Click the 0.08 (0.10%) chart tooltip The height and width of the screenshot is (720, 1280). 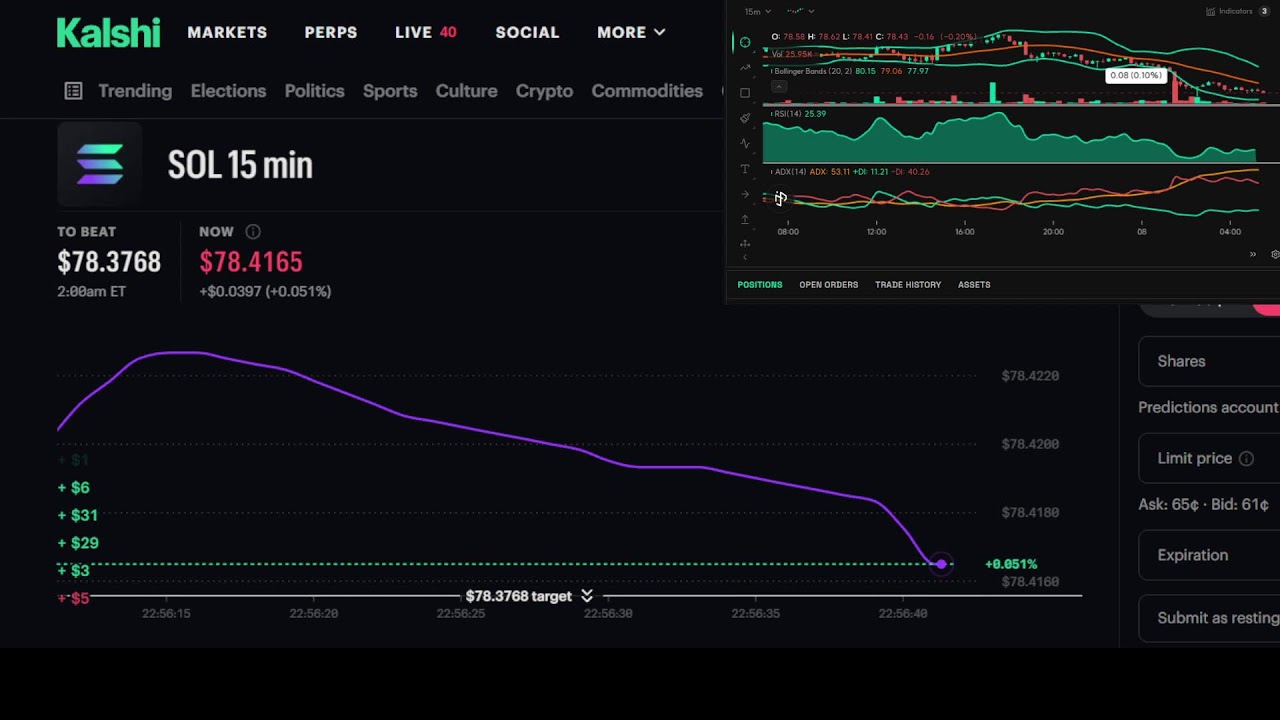click(1136, 75)
